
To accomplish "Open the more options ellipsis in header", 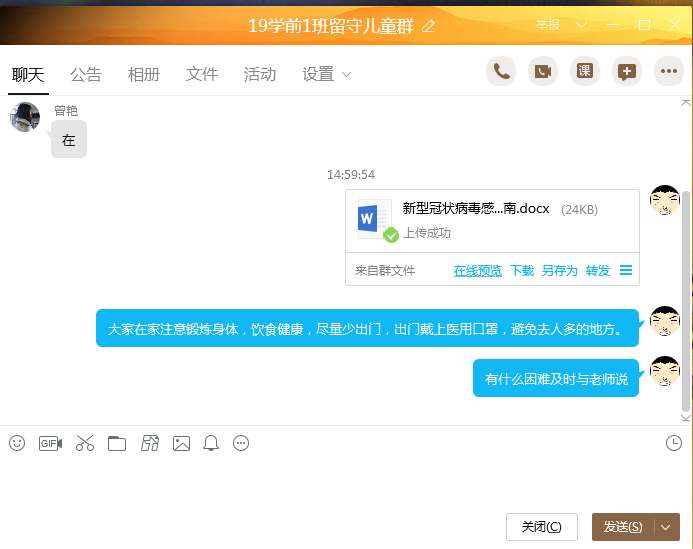I will point(669,71).
